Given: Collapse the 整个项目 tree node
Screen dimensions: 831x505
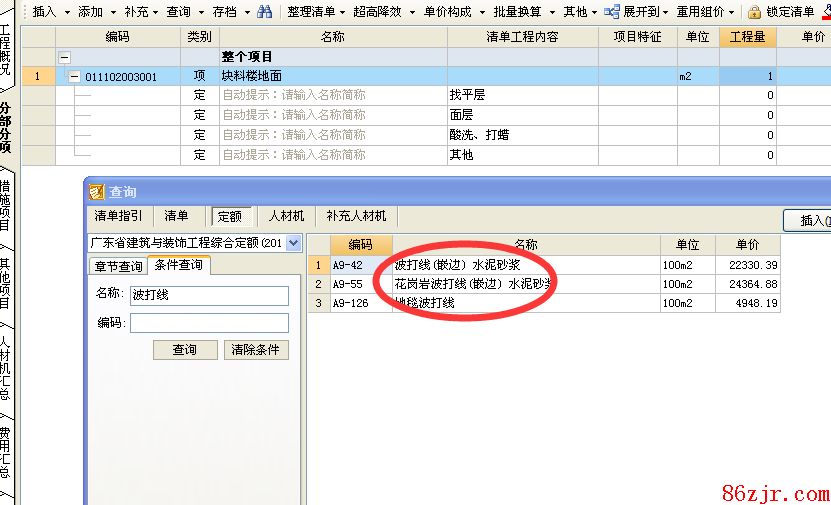Looking at the screenshot, I should pos(65,57).
